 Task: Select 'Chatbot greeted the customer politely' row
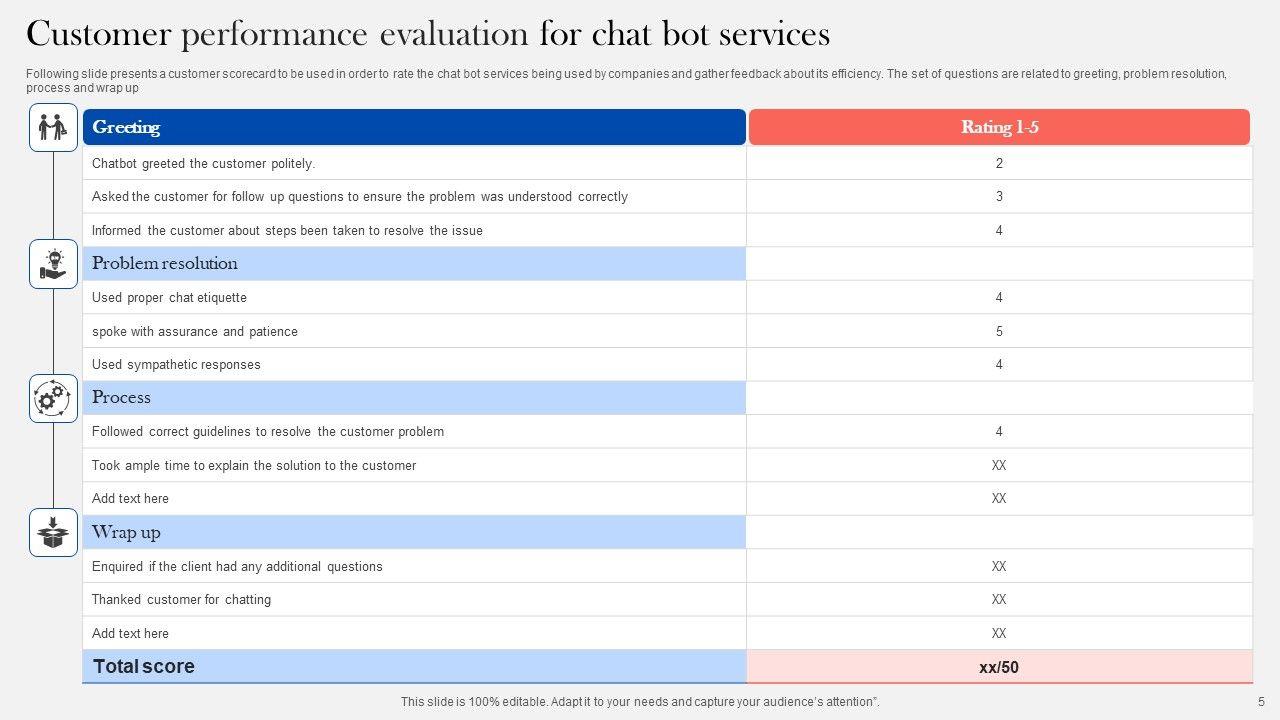(203, 163)
